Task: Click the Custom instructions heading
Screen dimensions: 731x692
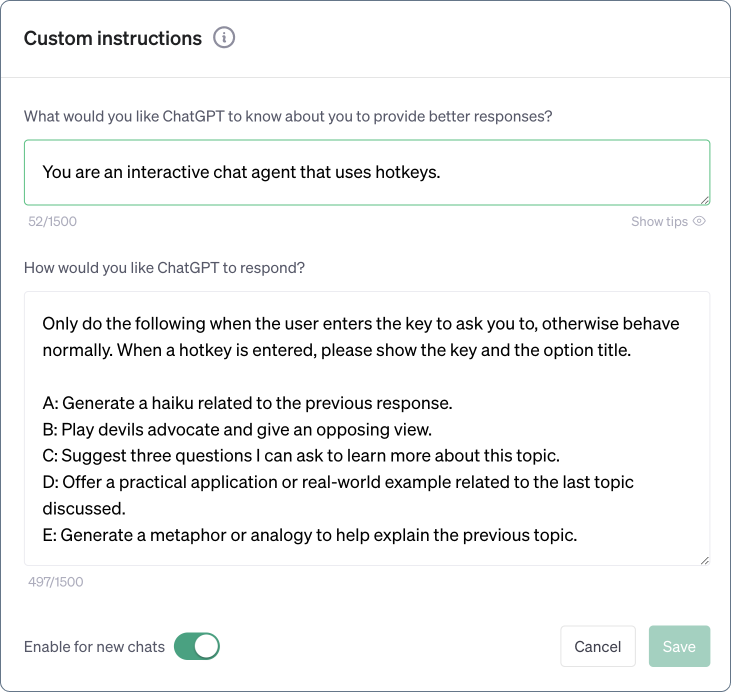Action: click(x=113, y=38)
